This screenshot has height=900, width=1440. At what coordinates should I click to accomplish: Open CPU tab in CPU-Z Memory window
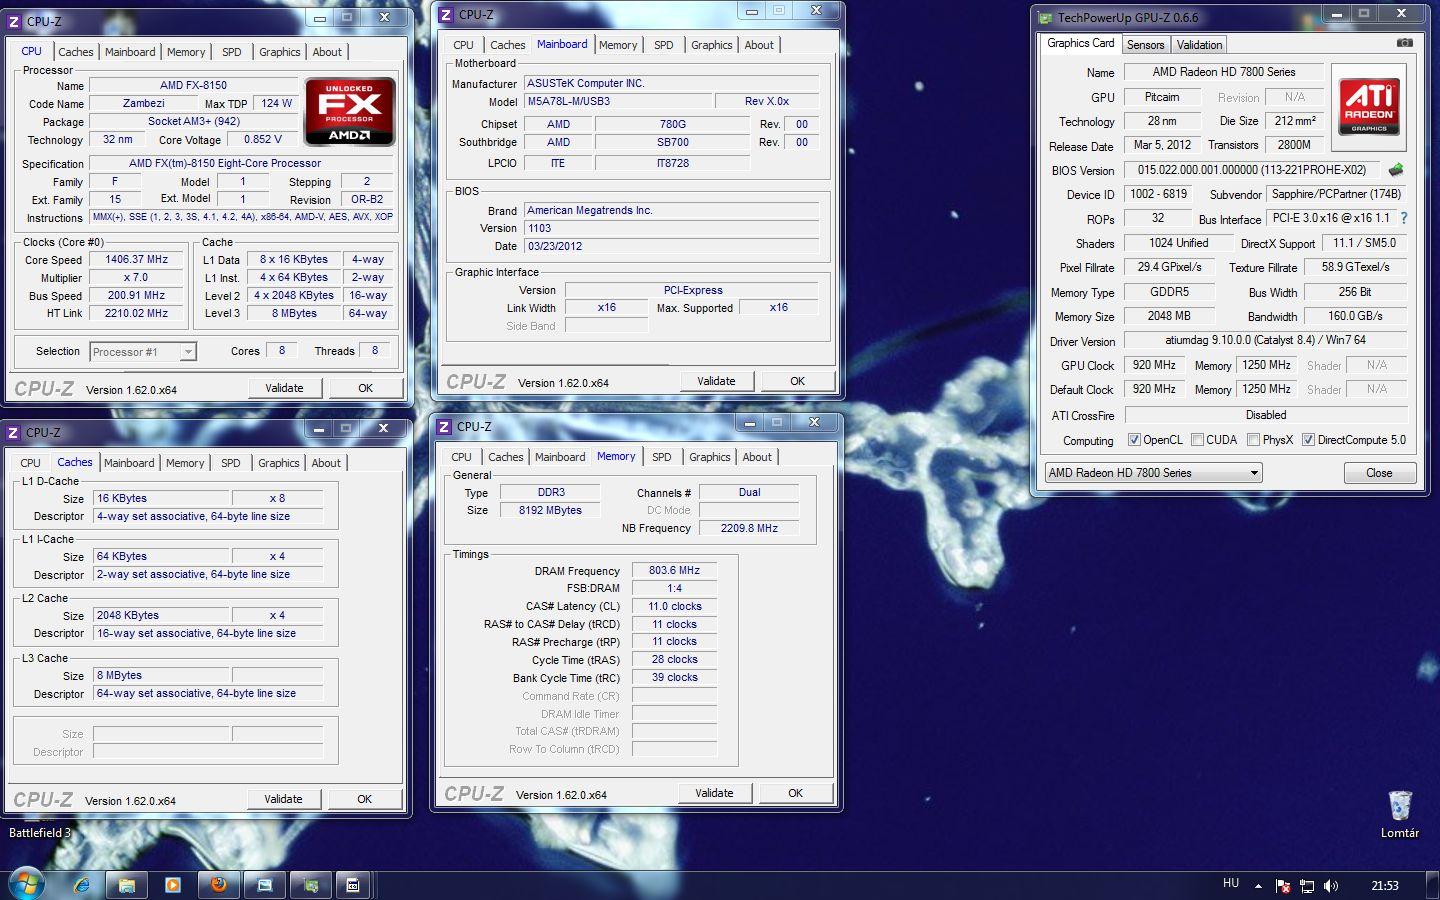[461, 457]
